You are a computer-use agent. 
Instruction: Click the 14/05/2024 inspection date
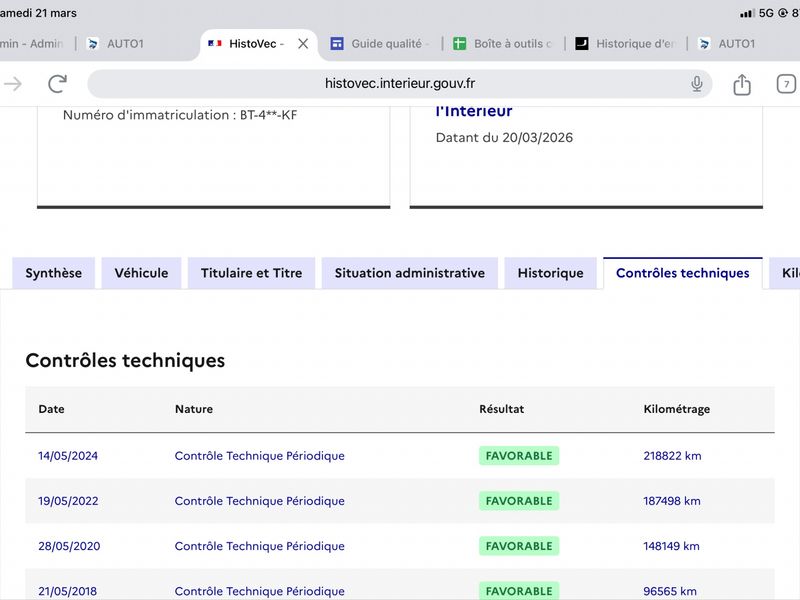click(x=68, y=456)
